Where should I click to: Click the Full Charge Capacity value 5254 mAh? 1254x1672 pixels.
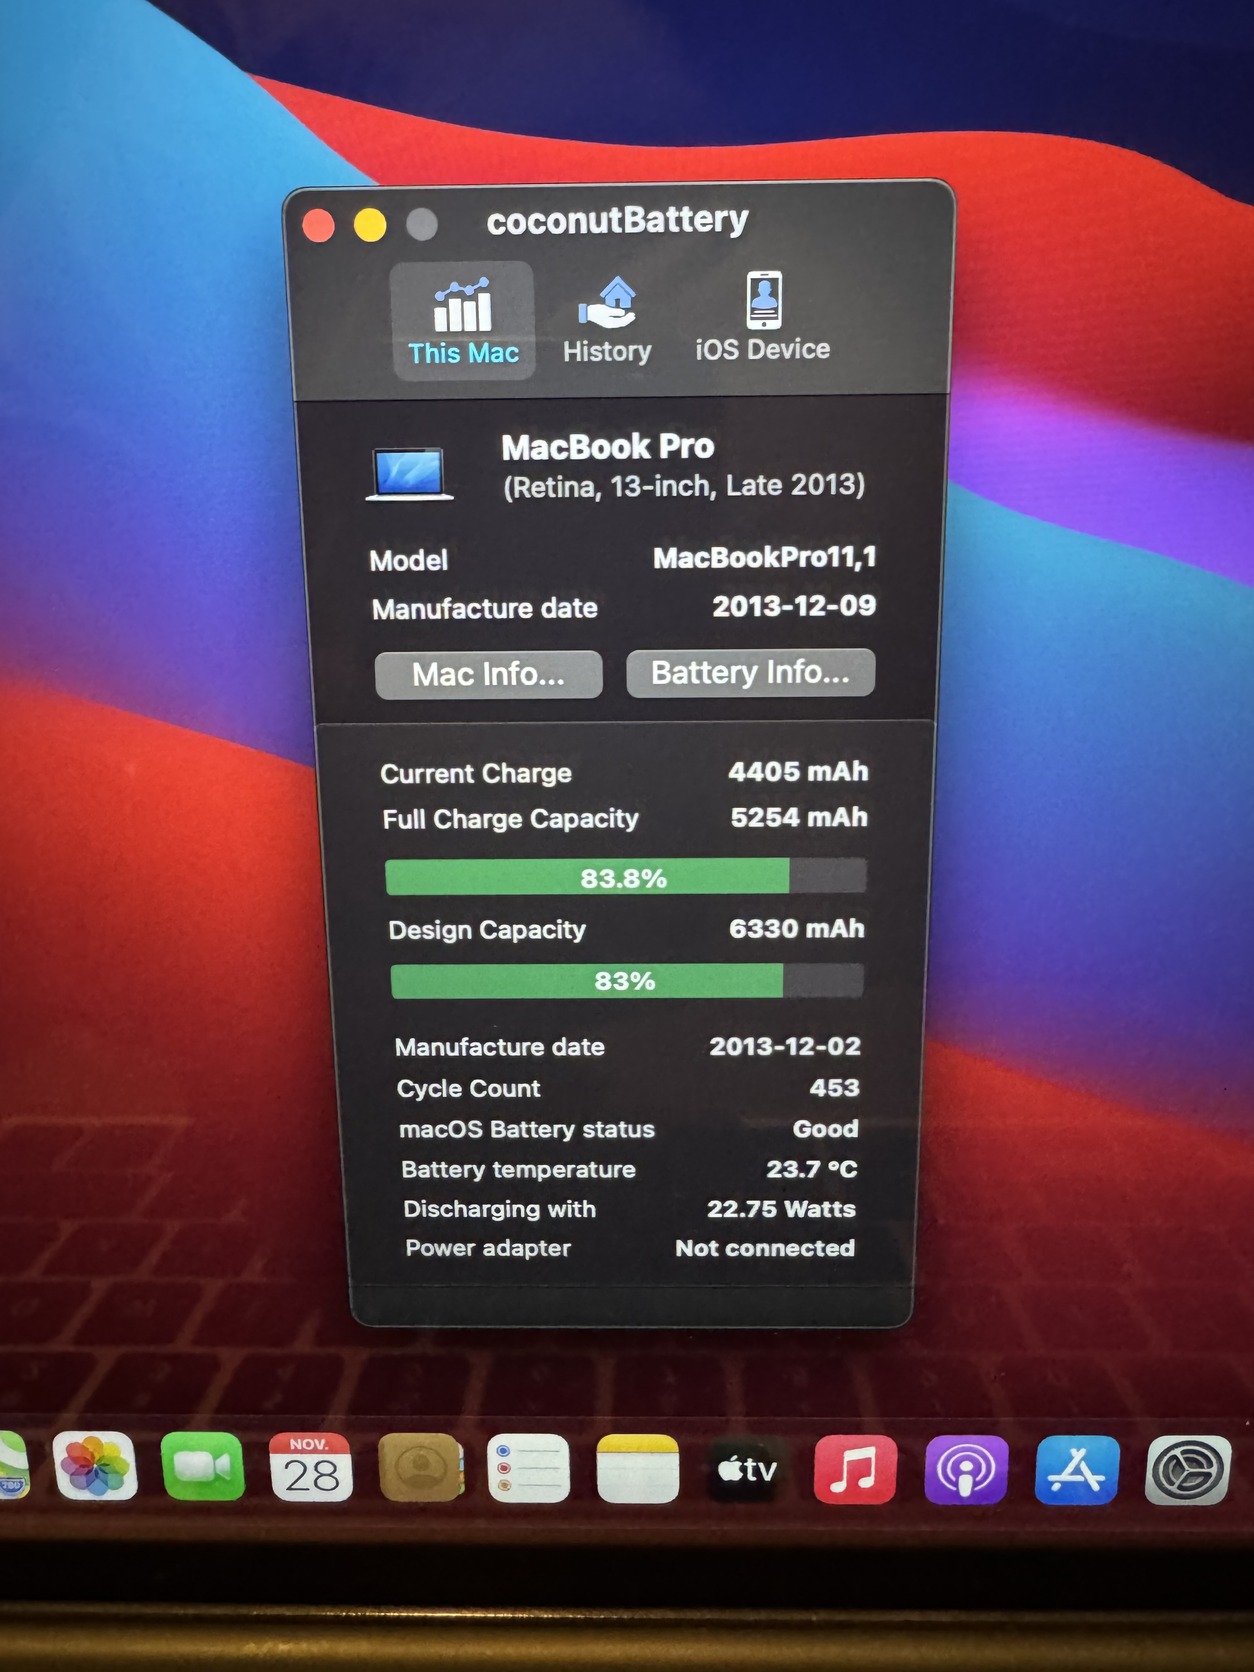point(799,818)
